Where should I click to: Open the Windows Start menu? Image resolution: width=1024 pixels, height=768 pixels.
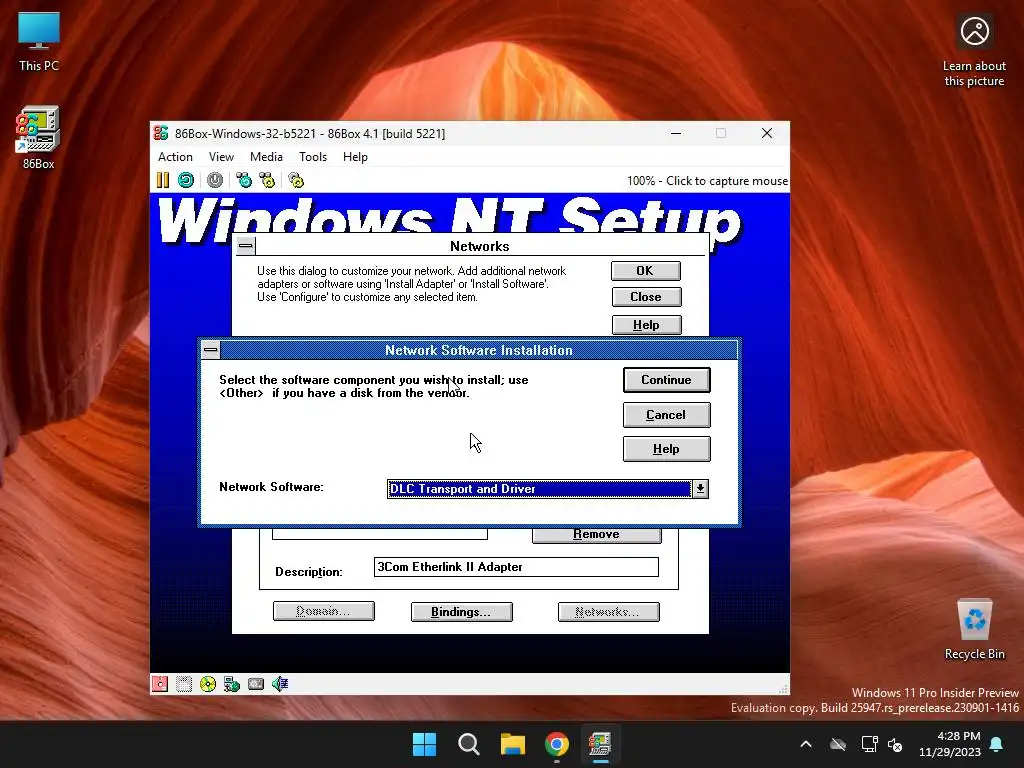click(x=424, y=744)
